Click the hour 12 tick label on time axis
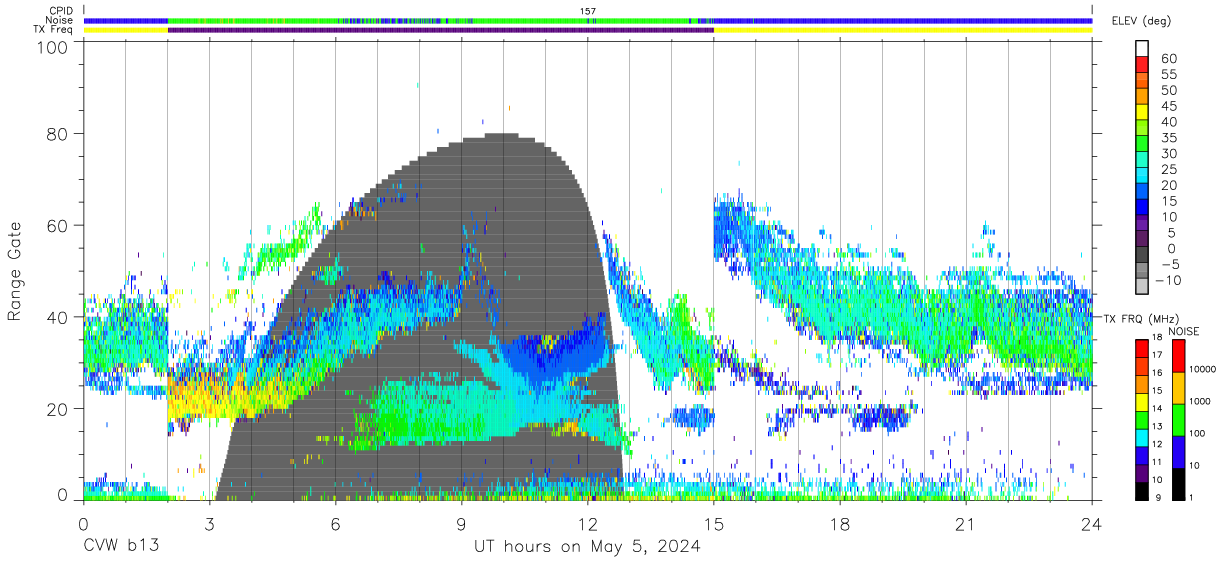 click(x=587, y=525)
